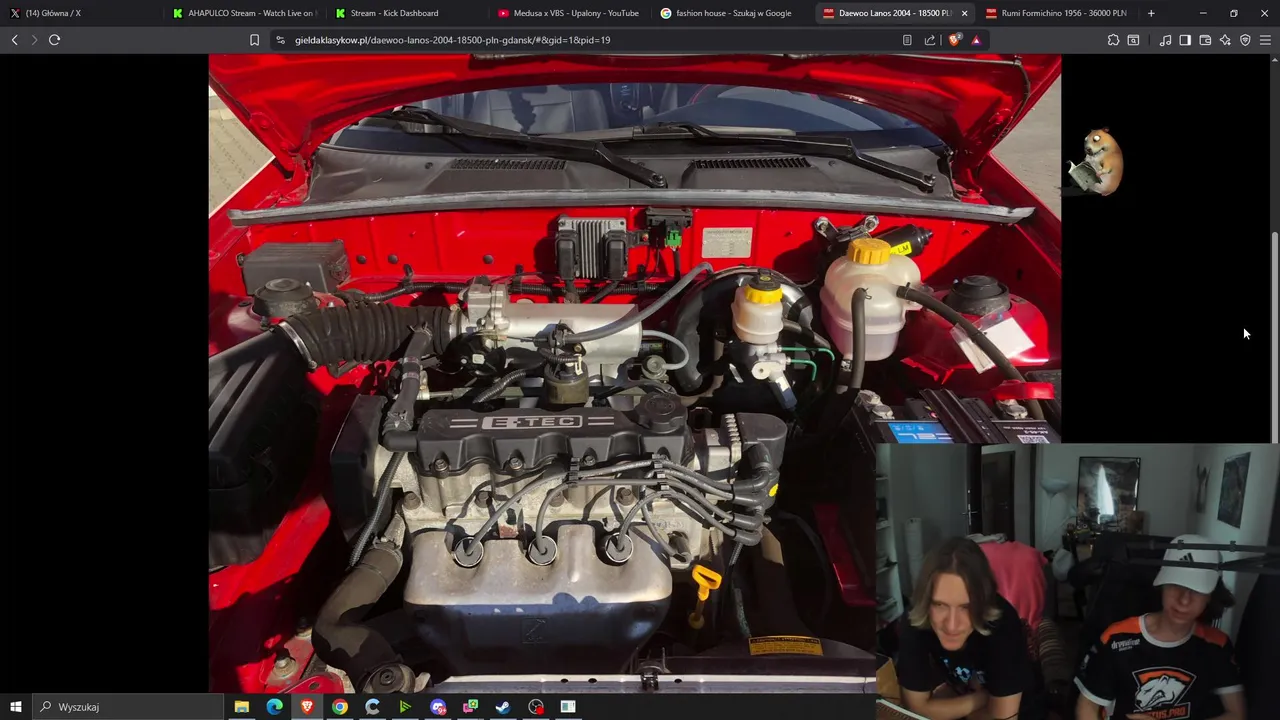Switch to fashion house Google search tab
The width and height of the screenshot is (1280, 720).
click(x=731, y=13)
